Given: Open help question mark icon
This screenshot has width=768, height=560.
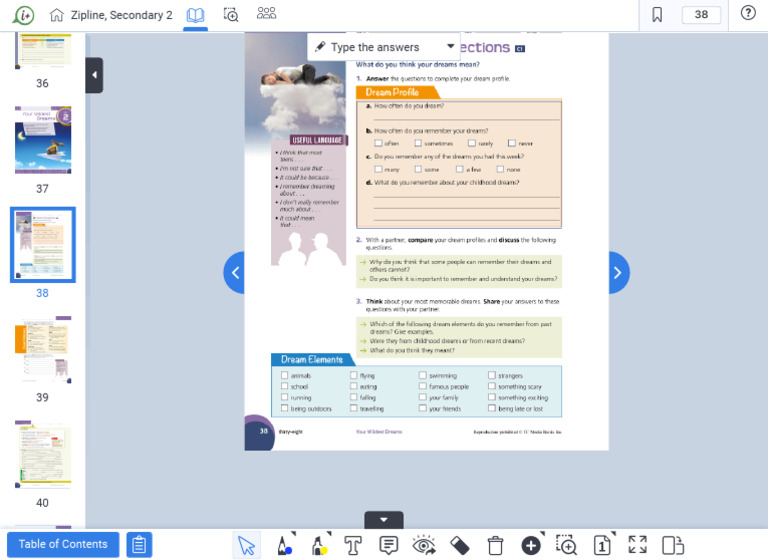Looking at the screenshot, I should [748, 13].
